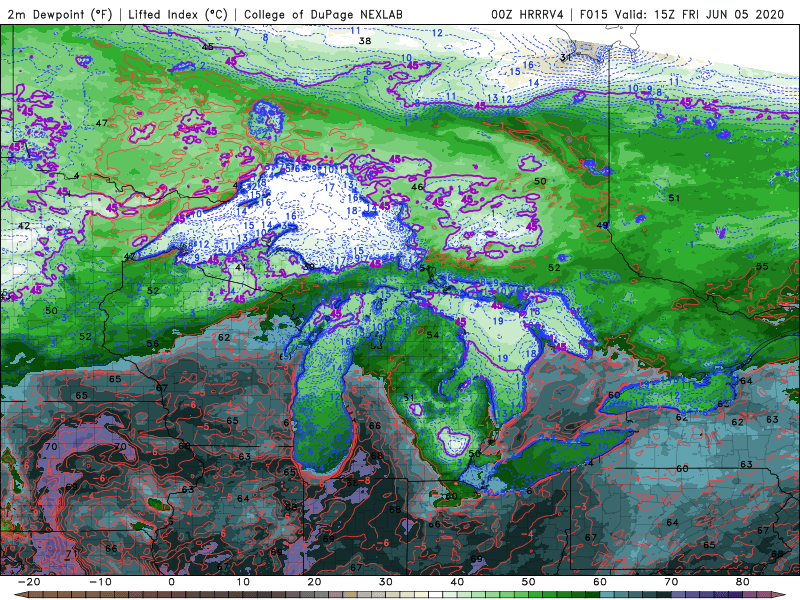Screen dimensions: 800x600
Task: Click the '60' label on the color scale
Action: pyautogui.click(x=600, y=582)
